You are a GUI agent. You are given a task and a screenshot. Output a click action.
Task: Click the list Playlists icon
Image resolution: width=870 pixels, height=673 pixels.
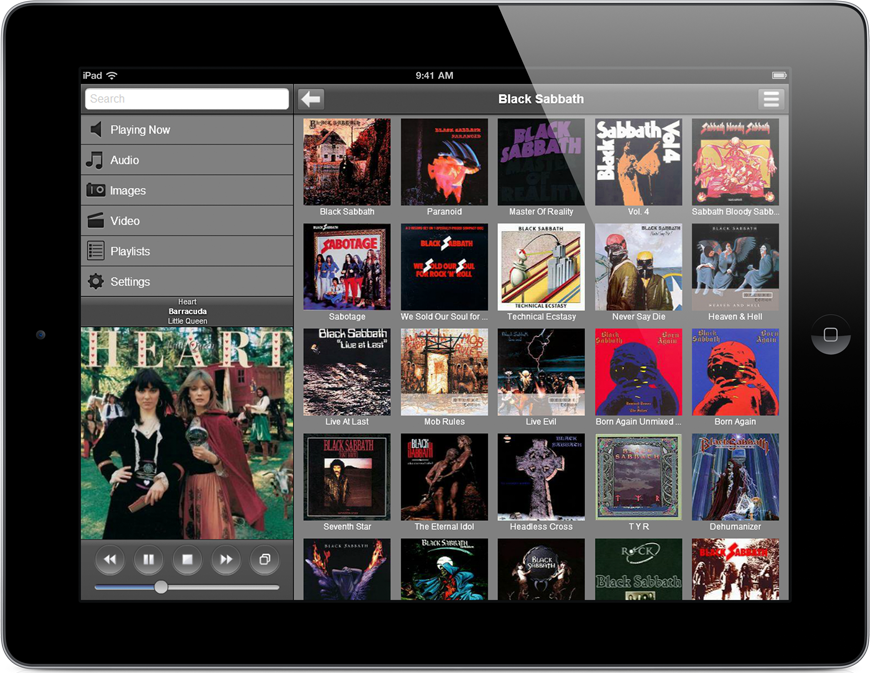(95, 251)
